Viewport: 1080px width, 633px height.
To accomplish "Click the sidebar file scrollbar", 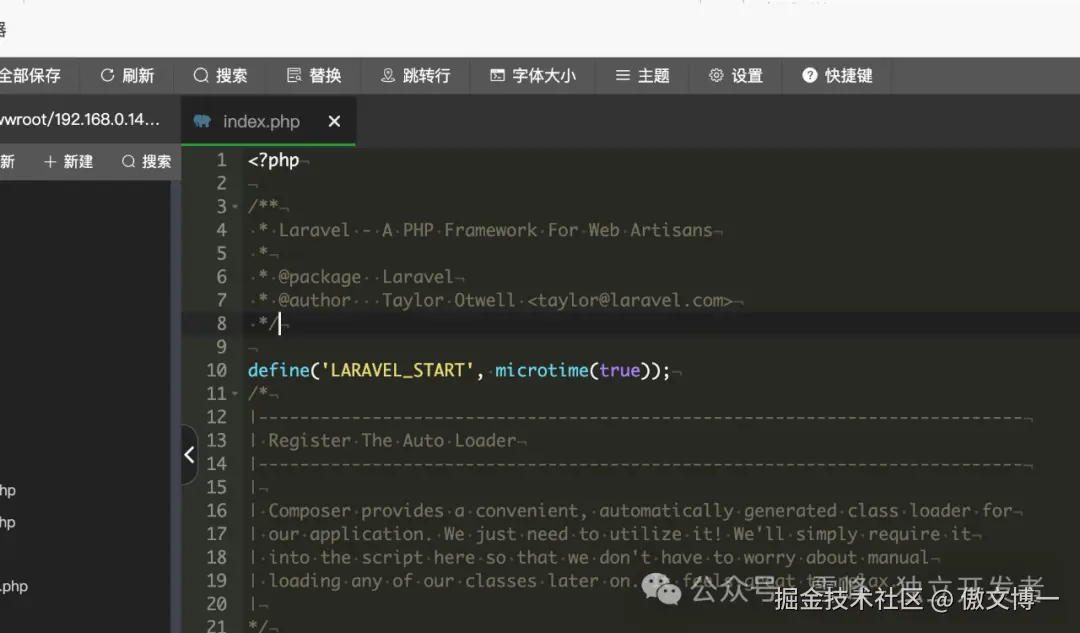I will [176, 406].
